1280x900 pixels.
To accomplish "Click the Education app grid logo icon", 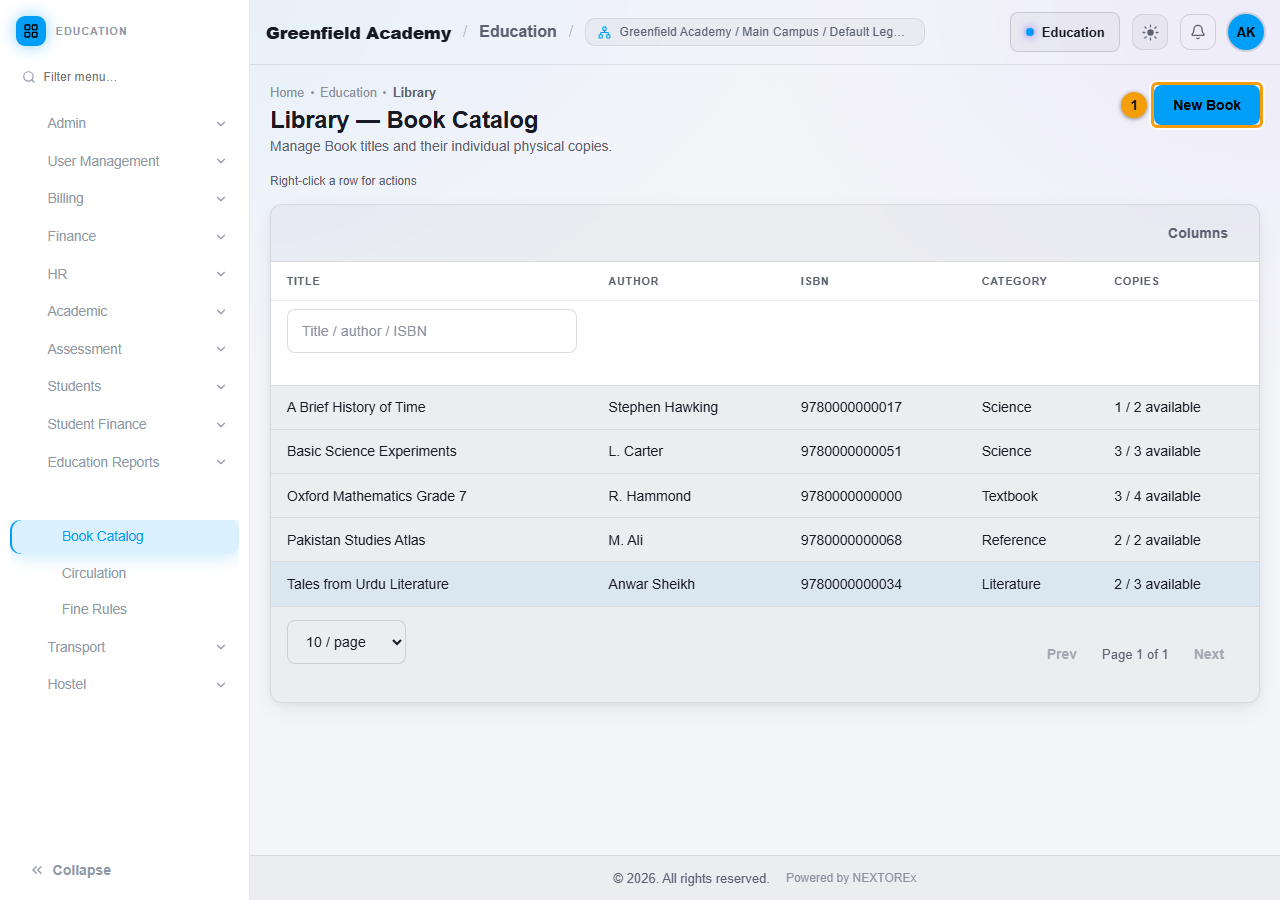I will [x=31, y=31].
